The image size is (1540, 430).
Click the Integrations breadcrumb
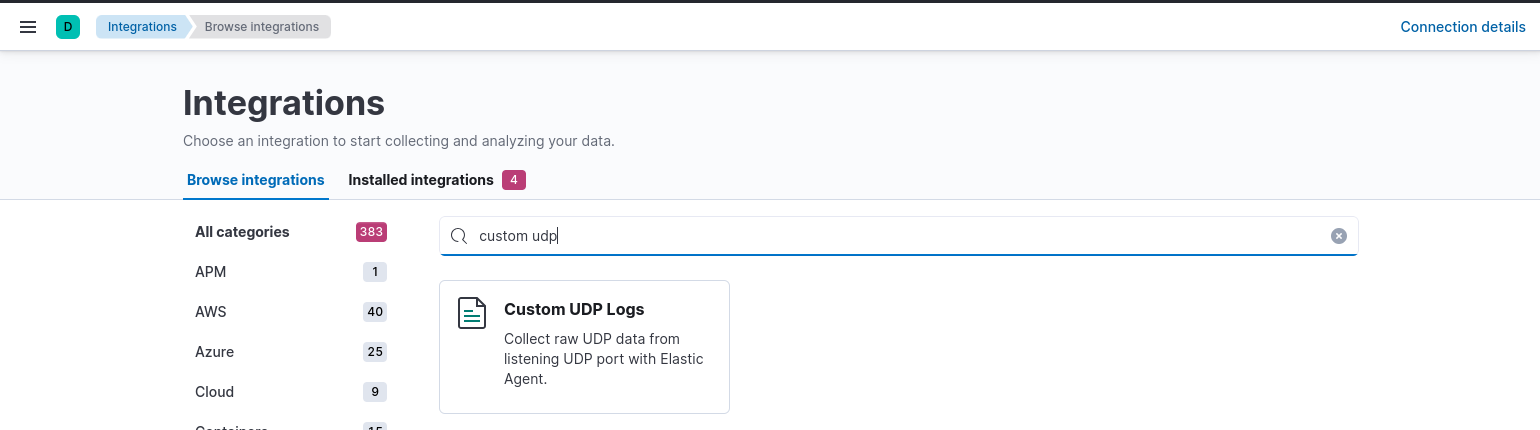click(x=142, y=27)
